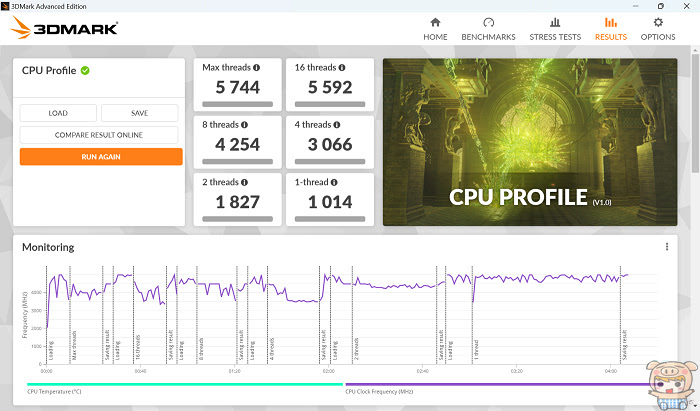The width and height of the screenshot is (700, 411).
Task: Click the 8 threads score 4 254
Action: point(238,145)
